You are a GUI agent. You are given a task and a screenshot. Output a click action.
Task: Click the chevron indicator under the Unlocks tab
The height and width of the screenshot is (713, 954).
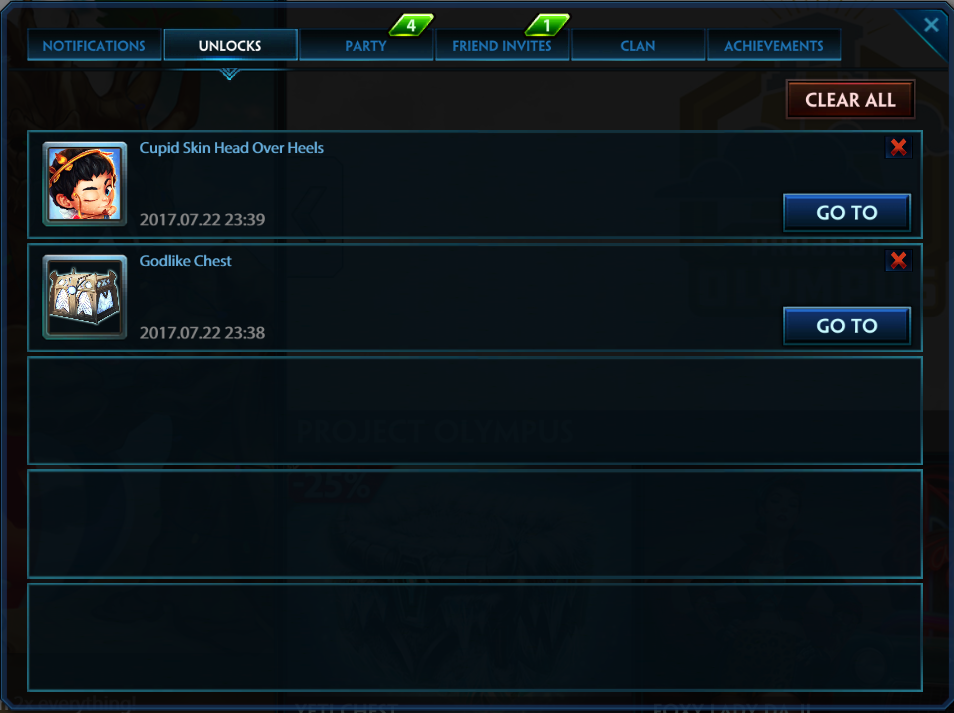[229, 74]
